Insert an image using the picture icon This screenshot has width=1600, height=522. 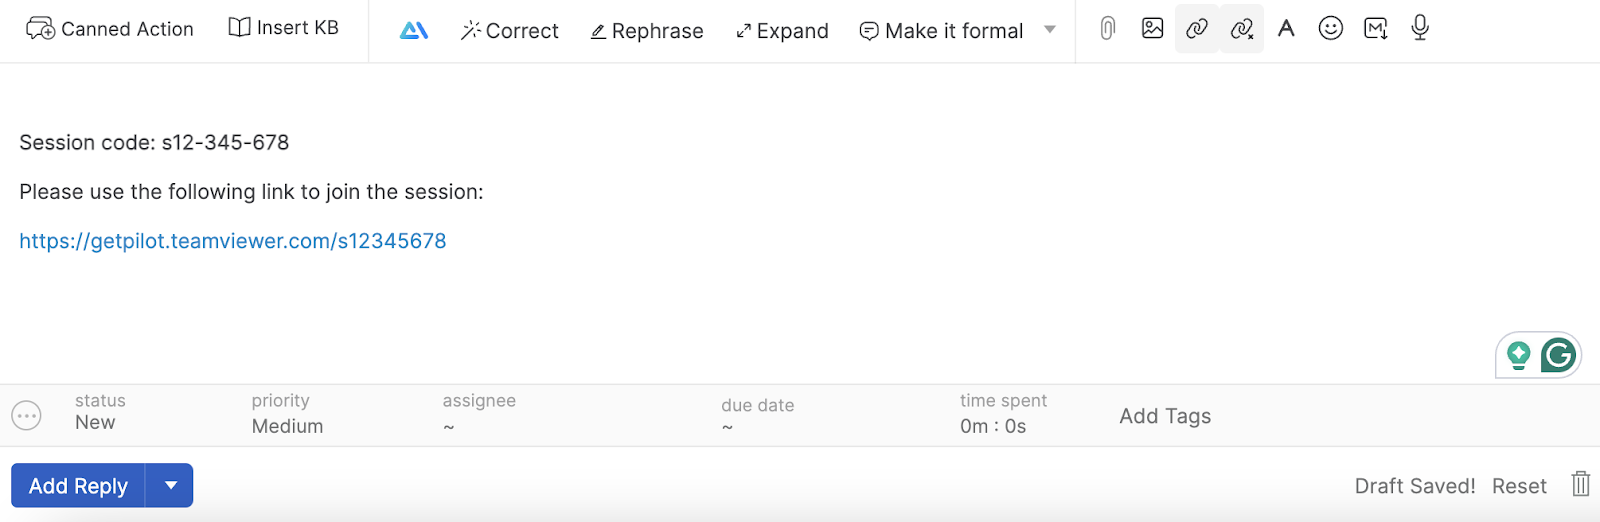[1152, 28]
